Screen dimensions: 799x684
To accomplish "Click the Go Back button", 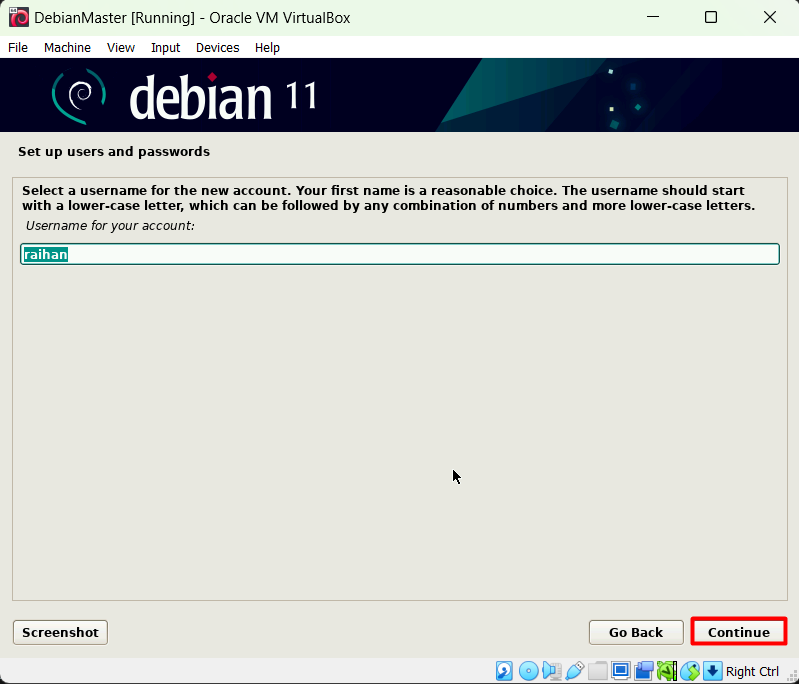I will point(636,632).
